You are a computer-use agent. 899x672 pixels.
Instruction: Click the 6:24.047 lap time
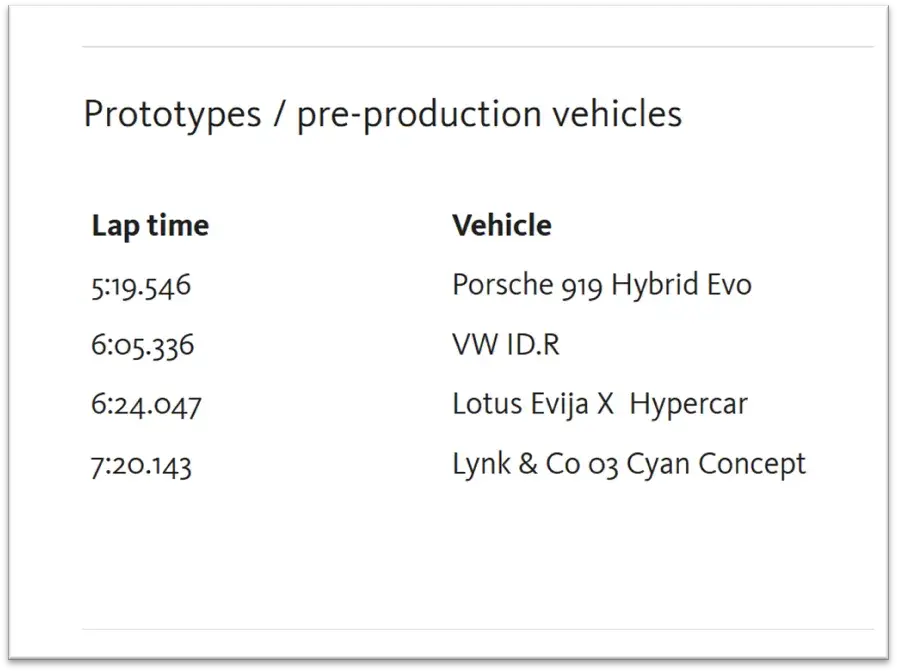pyautogui.click(x=146, y=405)
